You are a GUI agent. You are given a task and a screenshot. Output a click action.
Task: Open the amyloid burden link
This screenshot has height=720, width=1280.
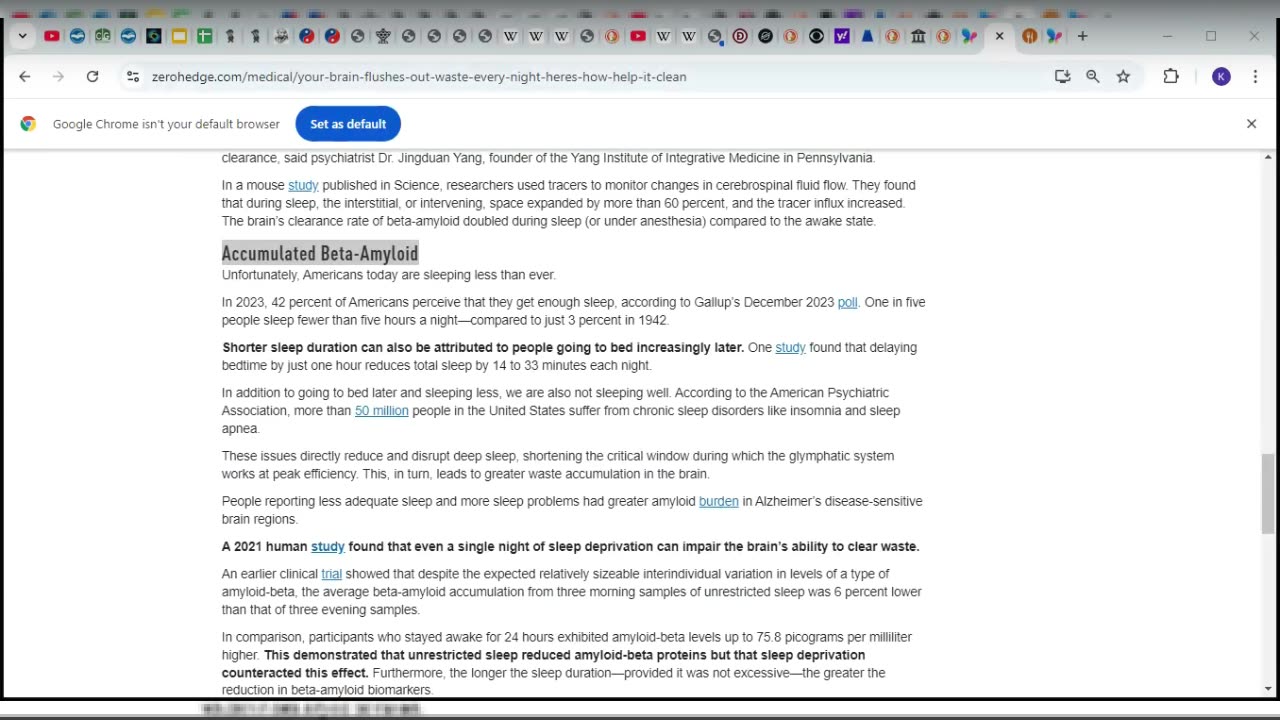point(718,501)
